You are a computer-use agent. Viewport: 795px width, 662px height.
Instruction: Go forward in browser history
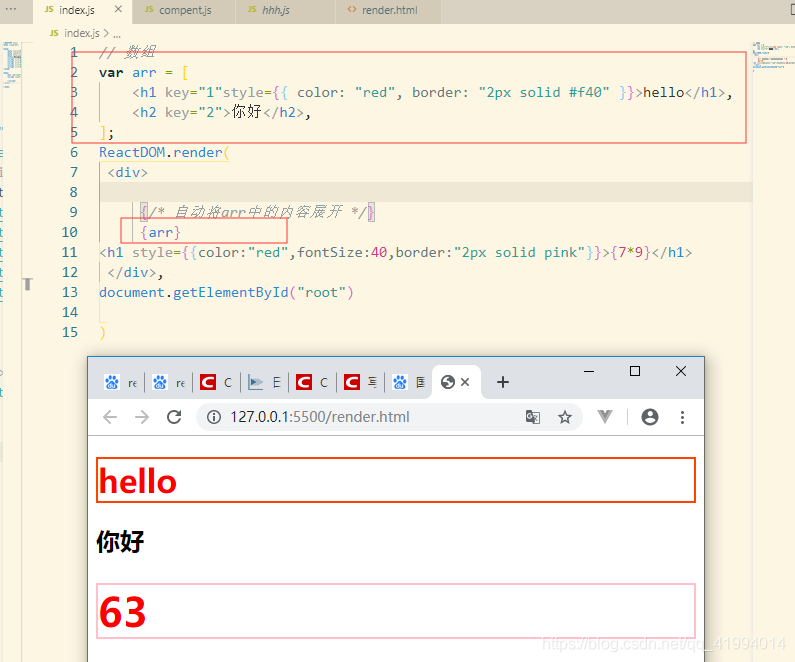(x=142, y=417)
